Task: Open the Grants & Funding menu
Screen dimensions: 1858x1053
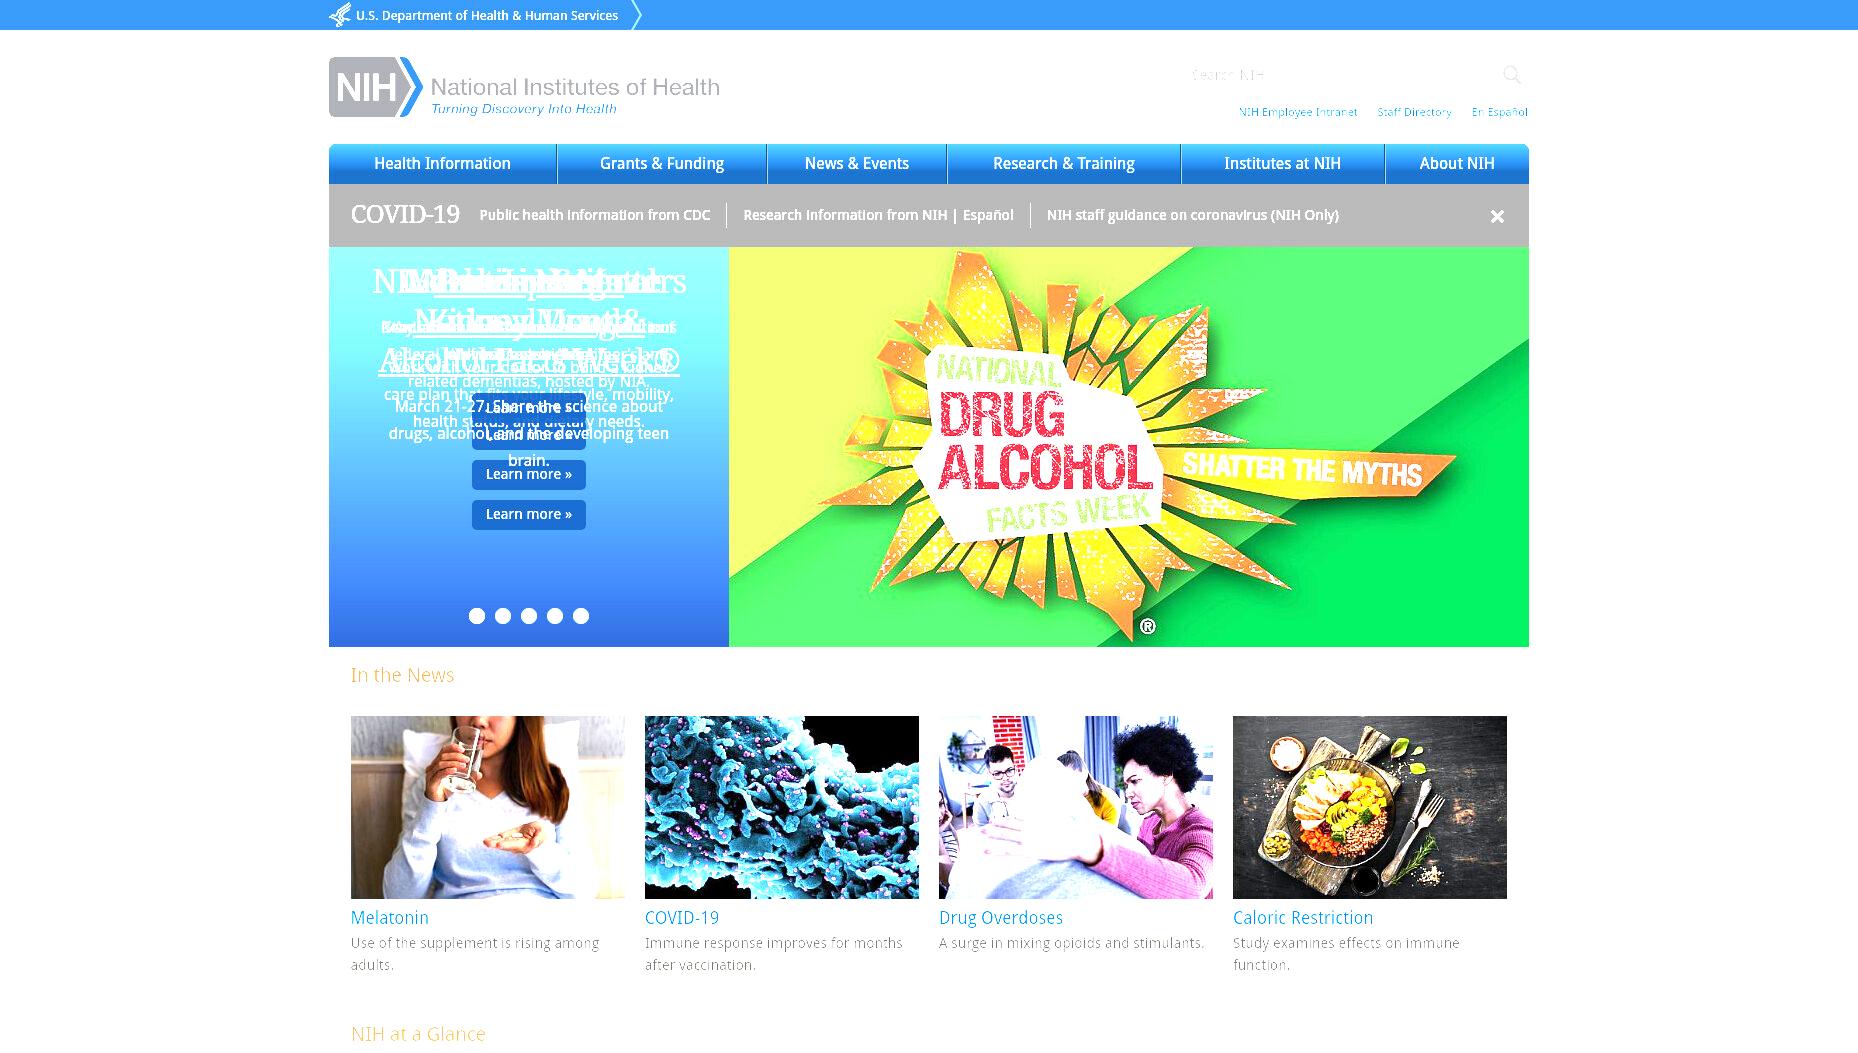Action: tap(662, 164)
